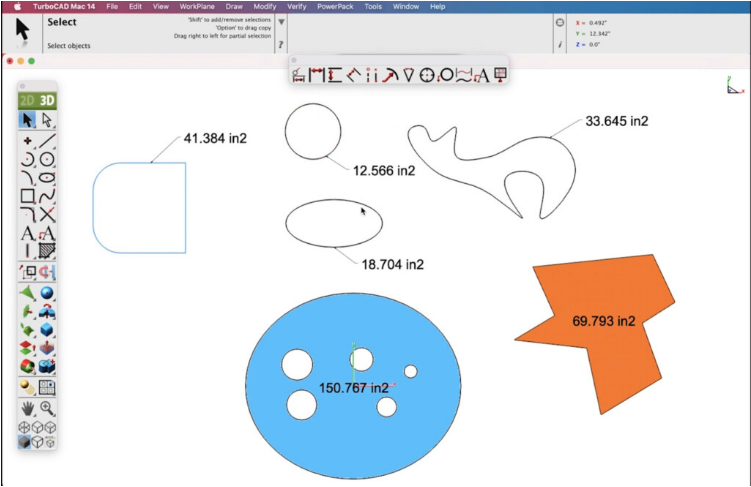Pick the Ellipse tool in tool palette

pyautogui.click(x=47, y=177)
